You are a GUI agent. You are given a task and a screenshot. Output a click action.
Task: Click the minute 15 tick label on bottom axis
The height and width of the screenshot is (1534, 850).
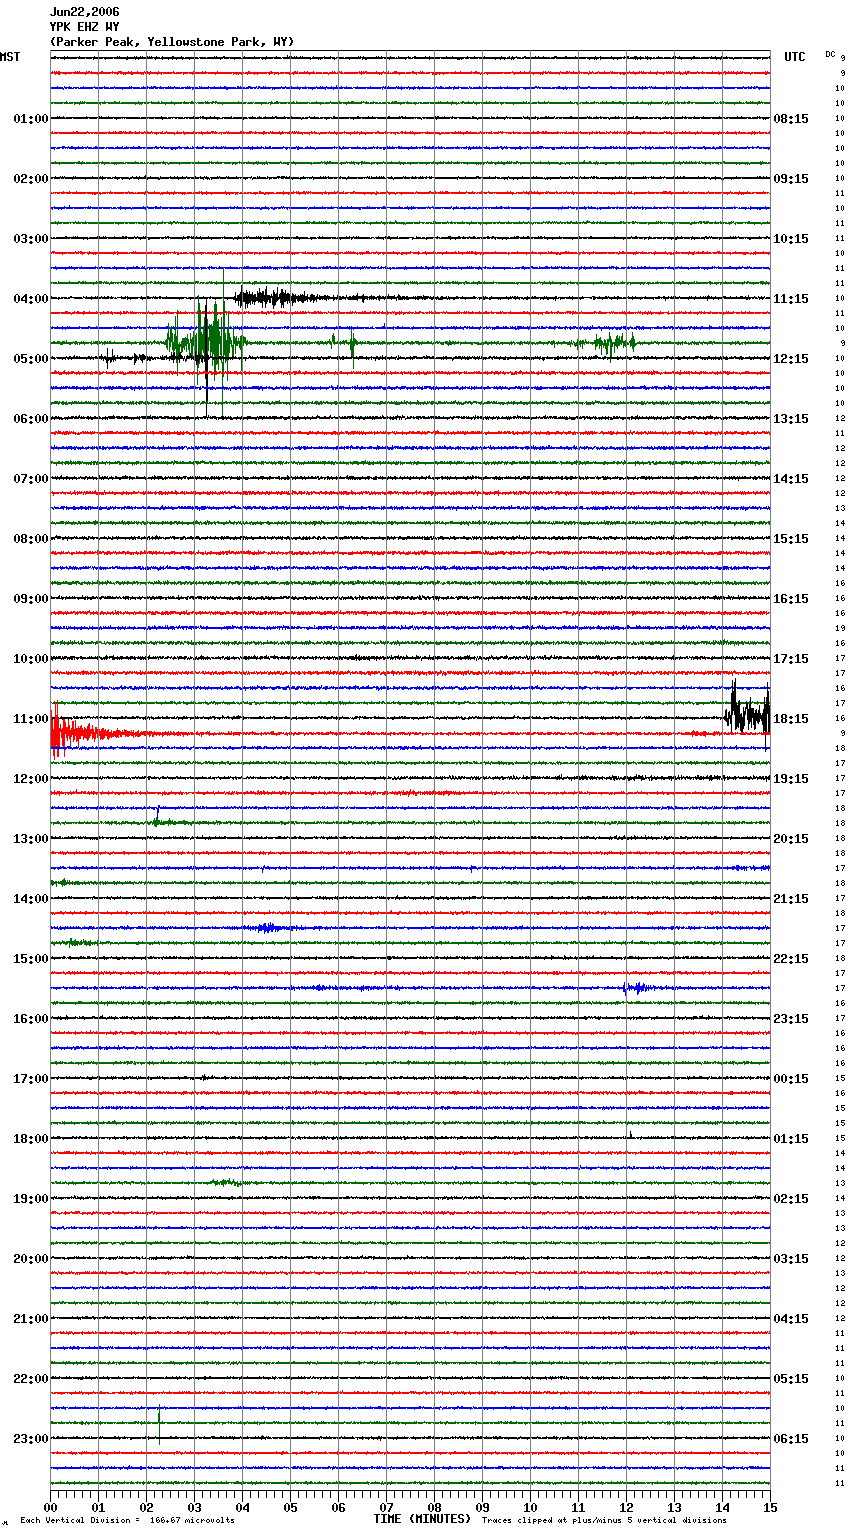tap(770, 1508)
